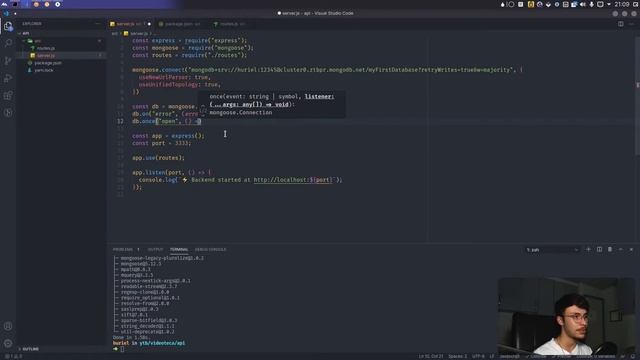Viewport: 640px width, 360px height.
Task: Click the mongoose.connect line in the editor
Action: [x=327, y=70]
